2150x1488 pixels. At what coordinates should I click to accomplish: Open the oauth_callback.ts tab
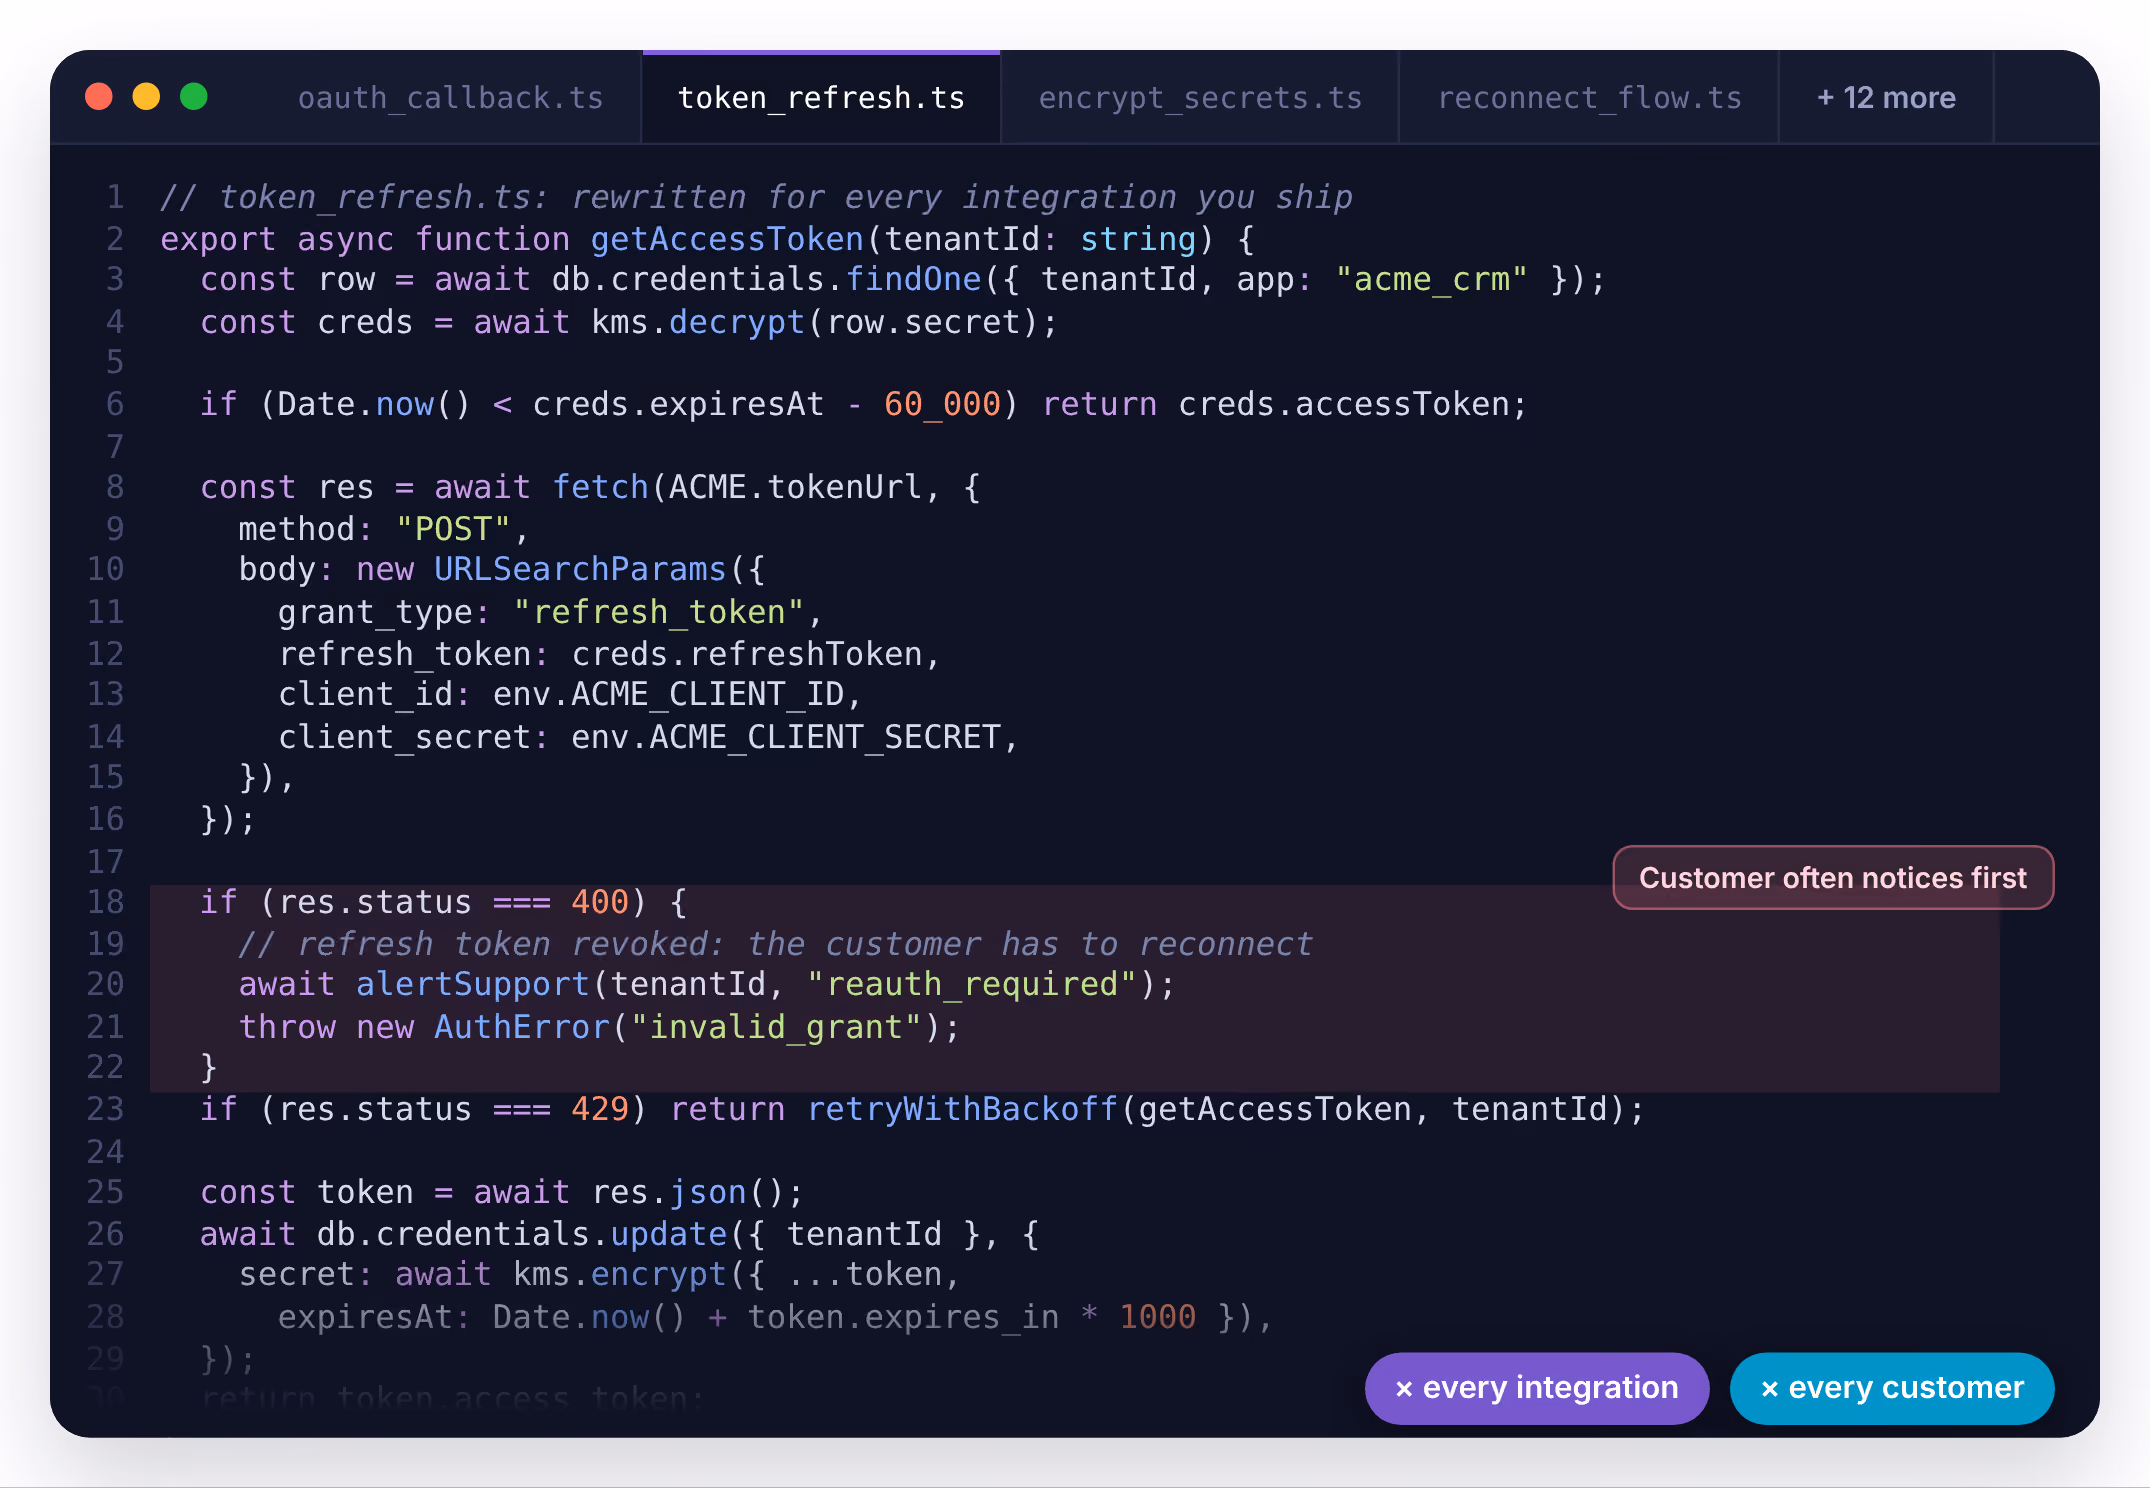tap(451, 98)
